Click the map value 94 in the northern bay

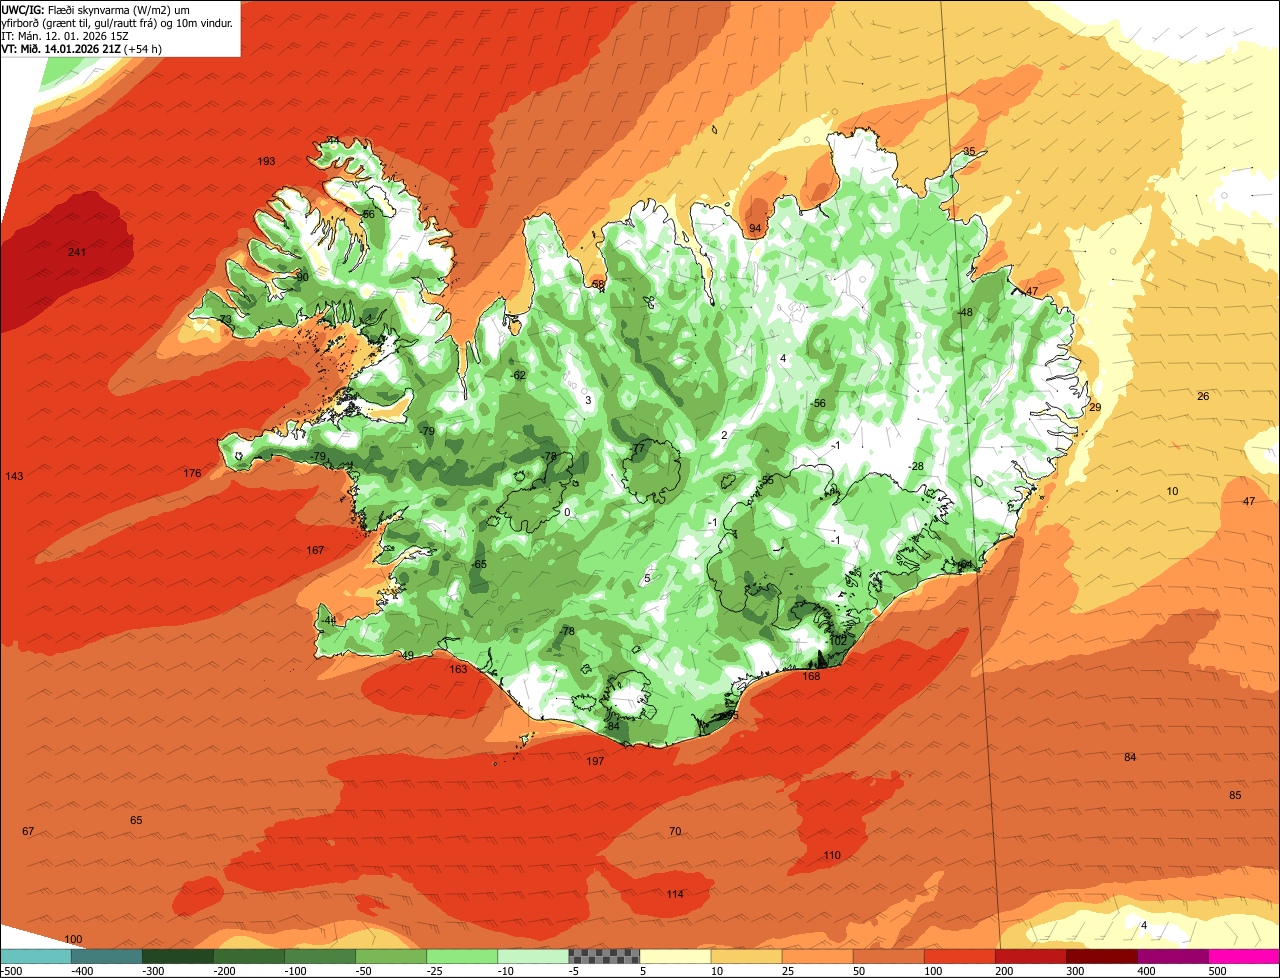tap(755, 229)
